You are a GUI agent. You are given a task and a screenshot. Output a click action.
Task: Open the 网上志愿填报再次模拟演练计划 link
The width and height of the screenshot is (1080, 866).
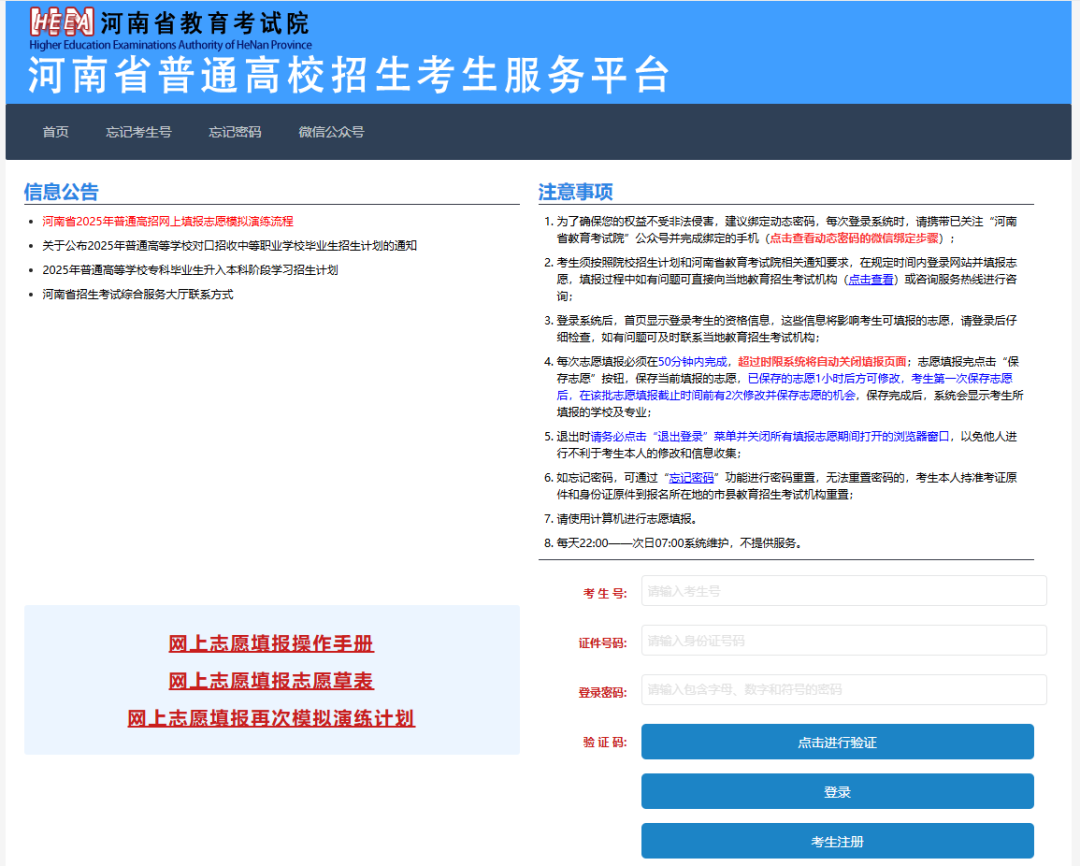(x=271, y=719)
